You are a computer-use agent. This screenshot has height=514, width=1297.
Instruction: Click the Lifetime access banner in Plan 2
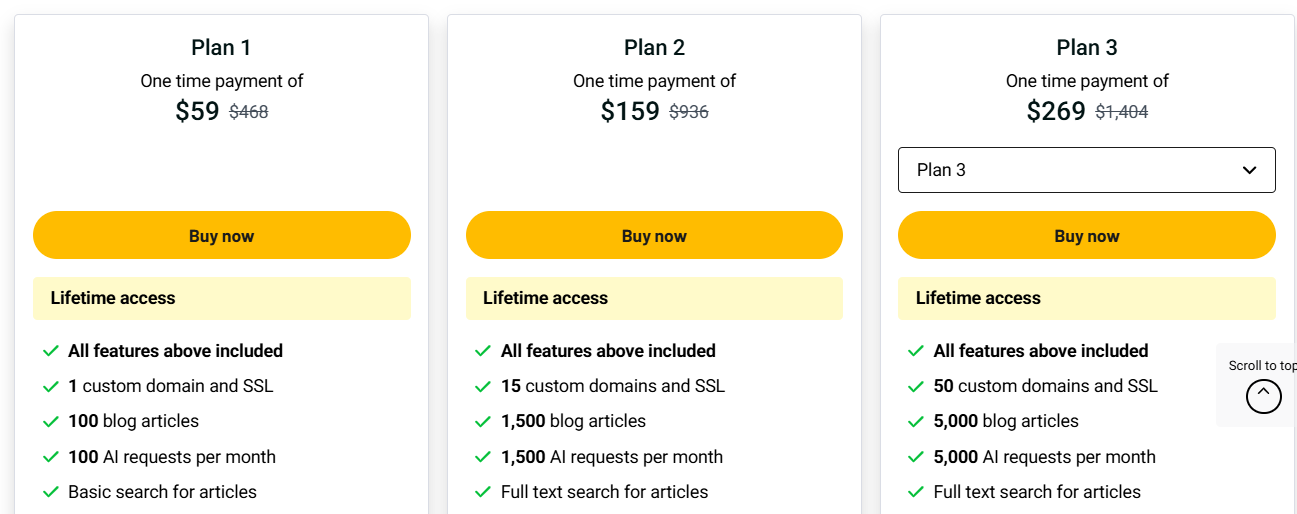(654, 298)
